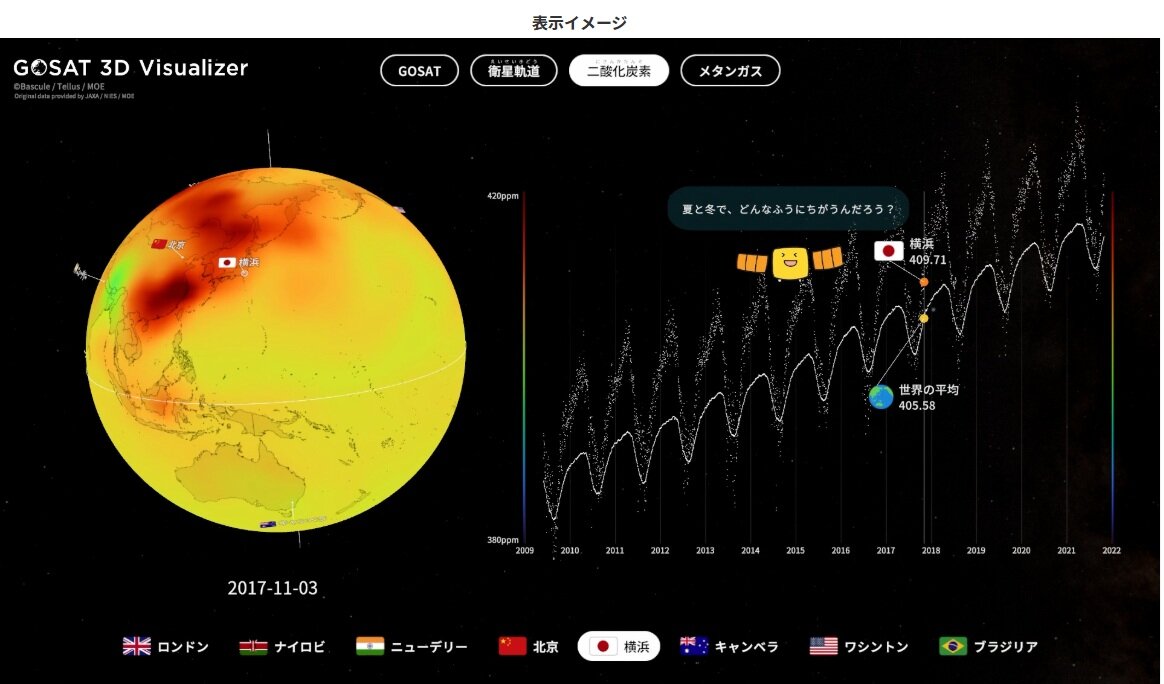Choose the 北京 Beijing city button

529,647
